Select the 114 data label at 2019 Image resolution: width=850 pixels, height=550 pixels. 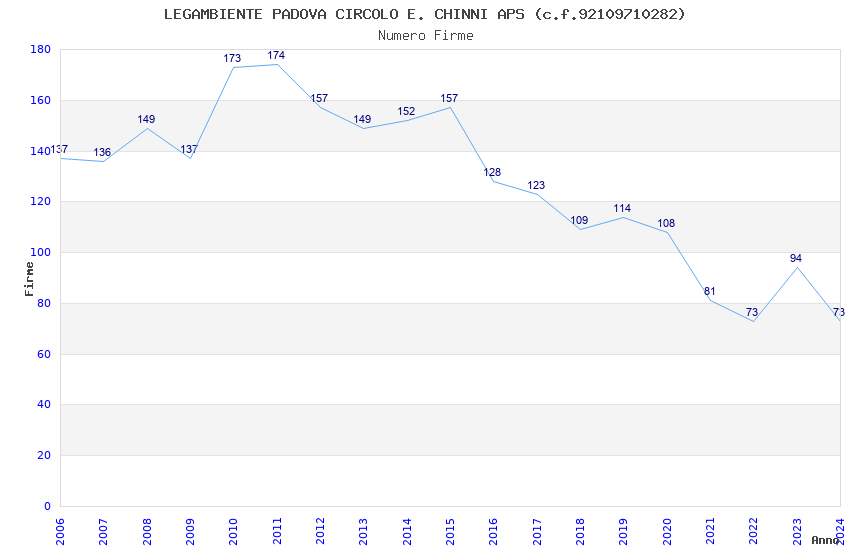(x=622, y=208)
